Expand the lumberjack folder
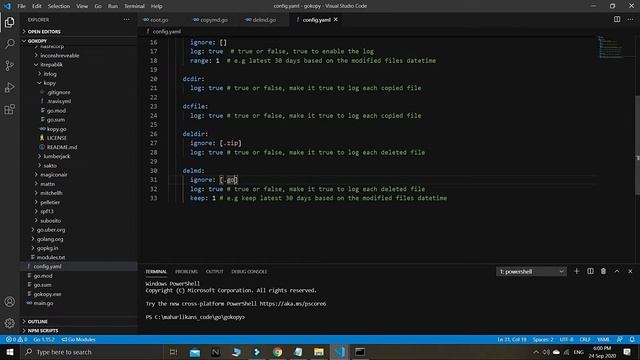Viewport: 640px width, 360px height. click(57, 156)
